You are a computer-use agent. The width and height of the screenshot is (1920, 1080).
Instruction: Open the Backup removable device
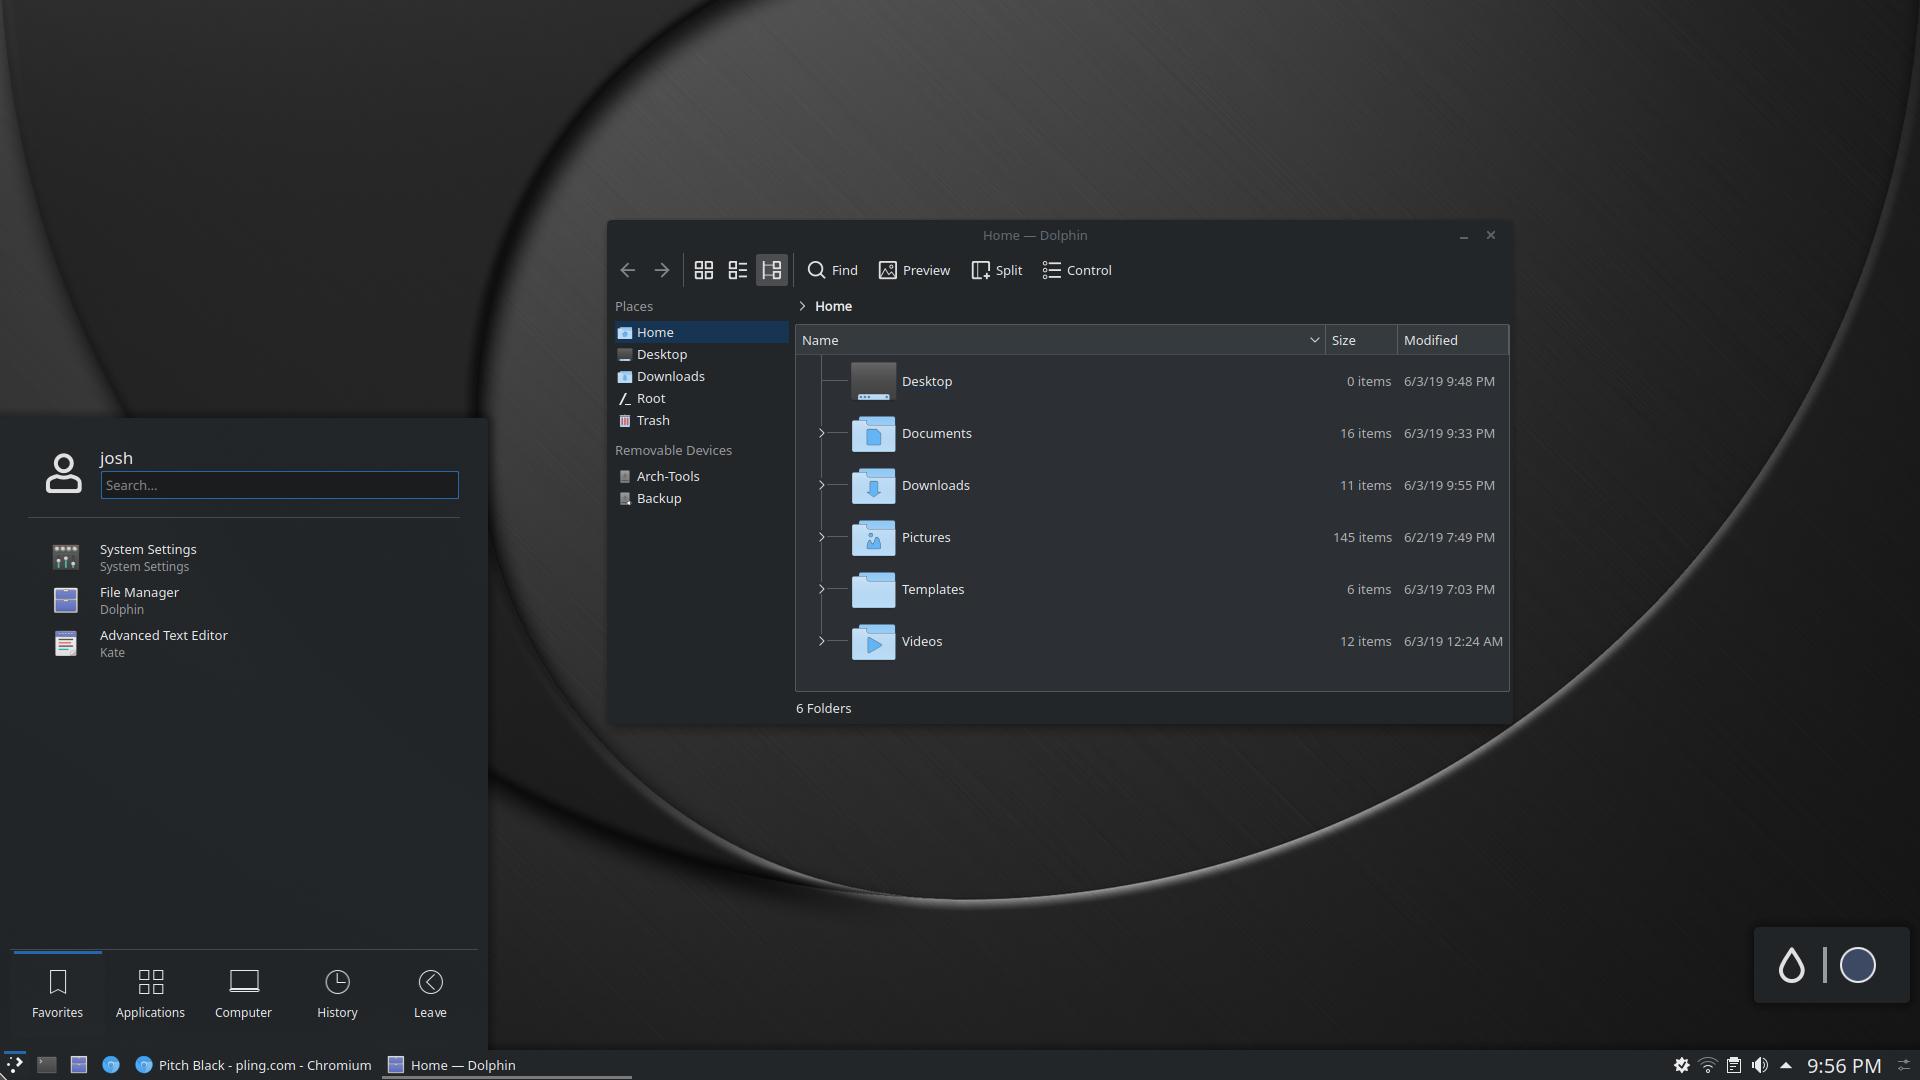point(702,498)
